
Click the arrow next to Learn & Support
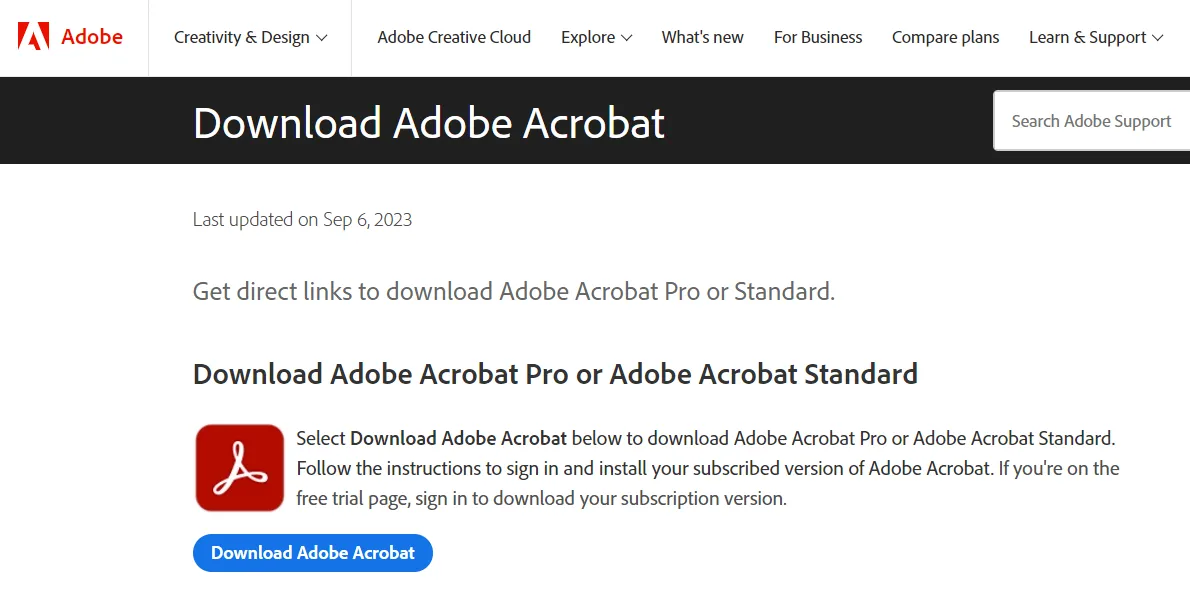pyautogui.click(x=1158, y=38)
